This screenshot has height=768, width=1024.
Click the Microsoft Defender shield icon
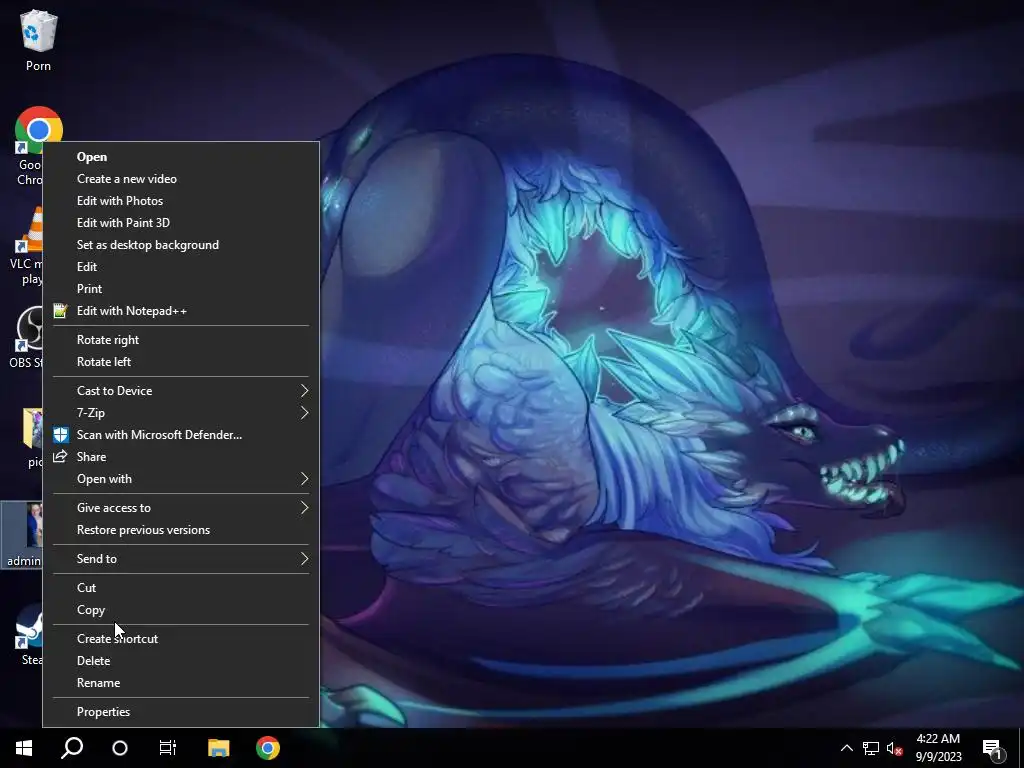pyautogui.click(x=60, y=435)
